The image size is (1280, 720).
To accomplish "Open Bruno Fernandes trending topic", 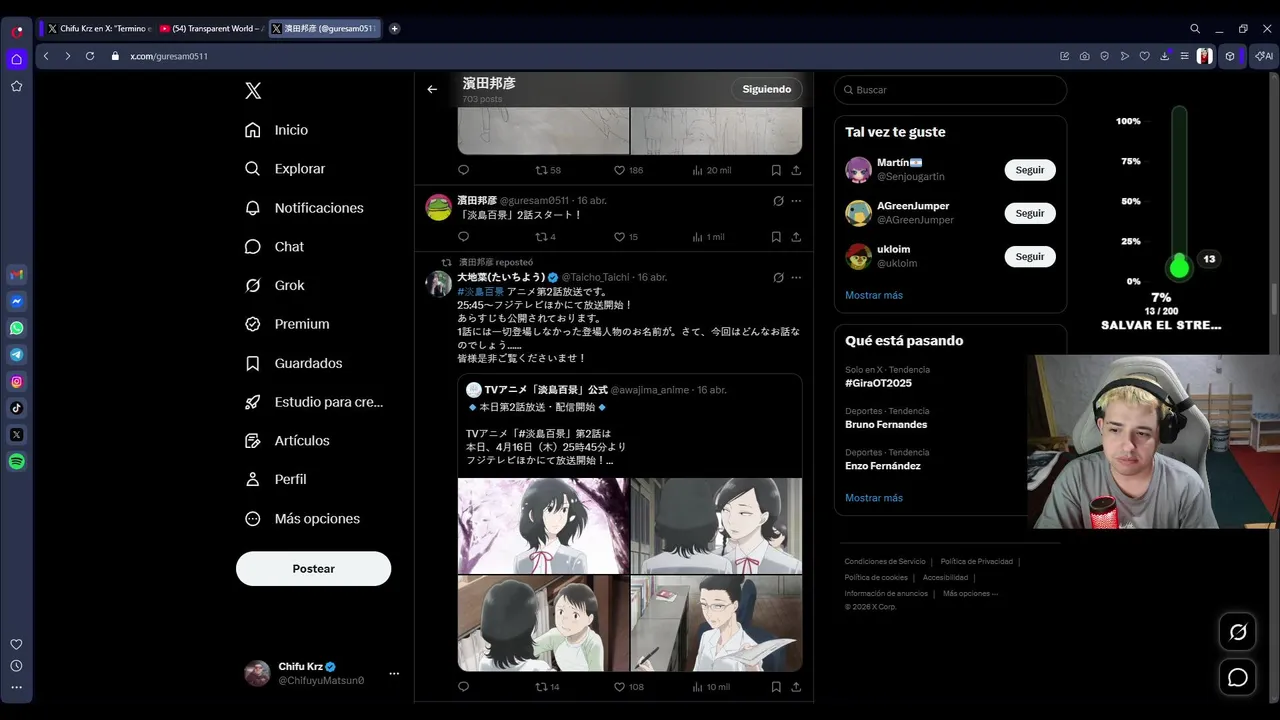I will pyautogui.click(x=886, y=424).
